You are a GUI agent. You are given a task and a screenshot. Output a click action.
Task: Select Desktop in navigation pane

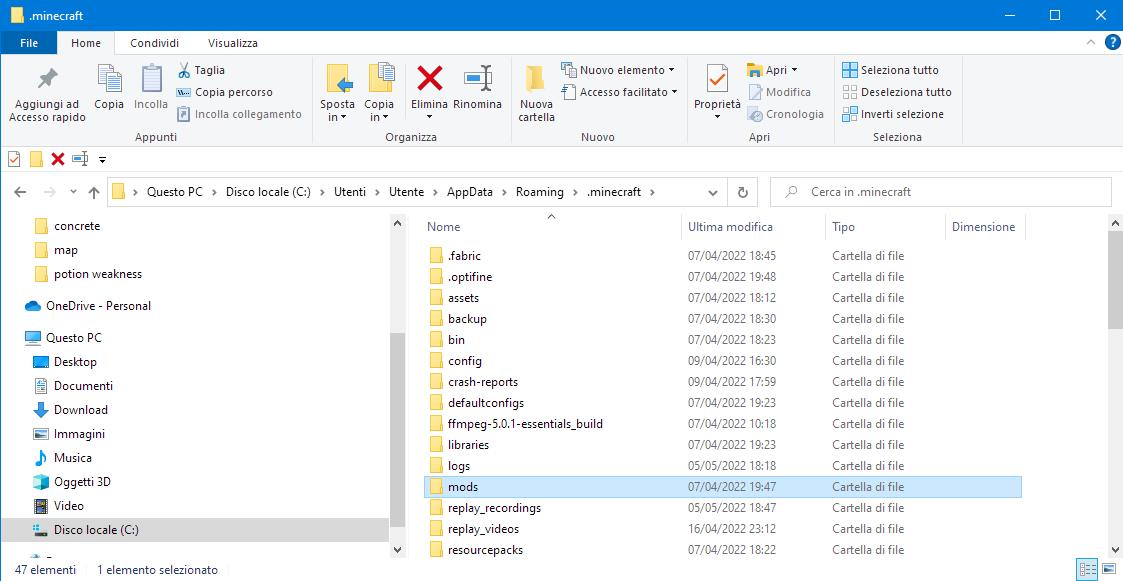click(75, 362)
